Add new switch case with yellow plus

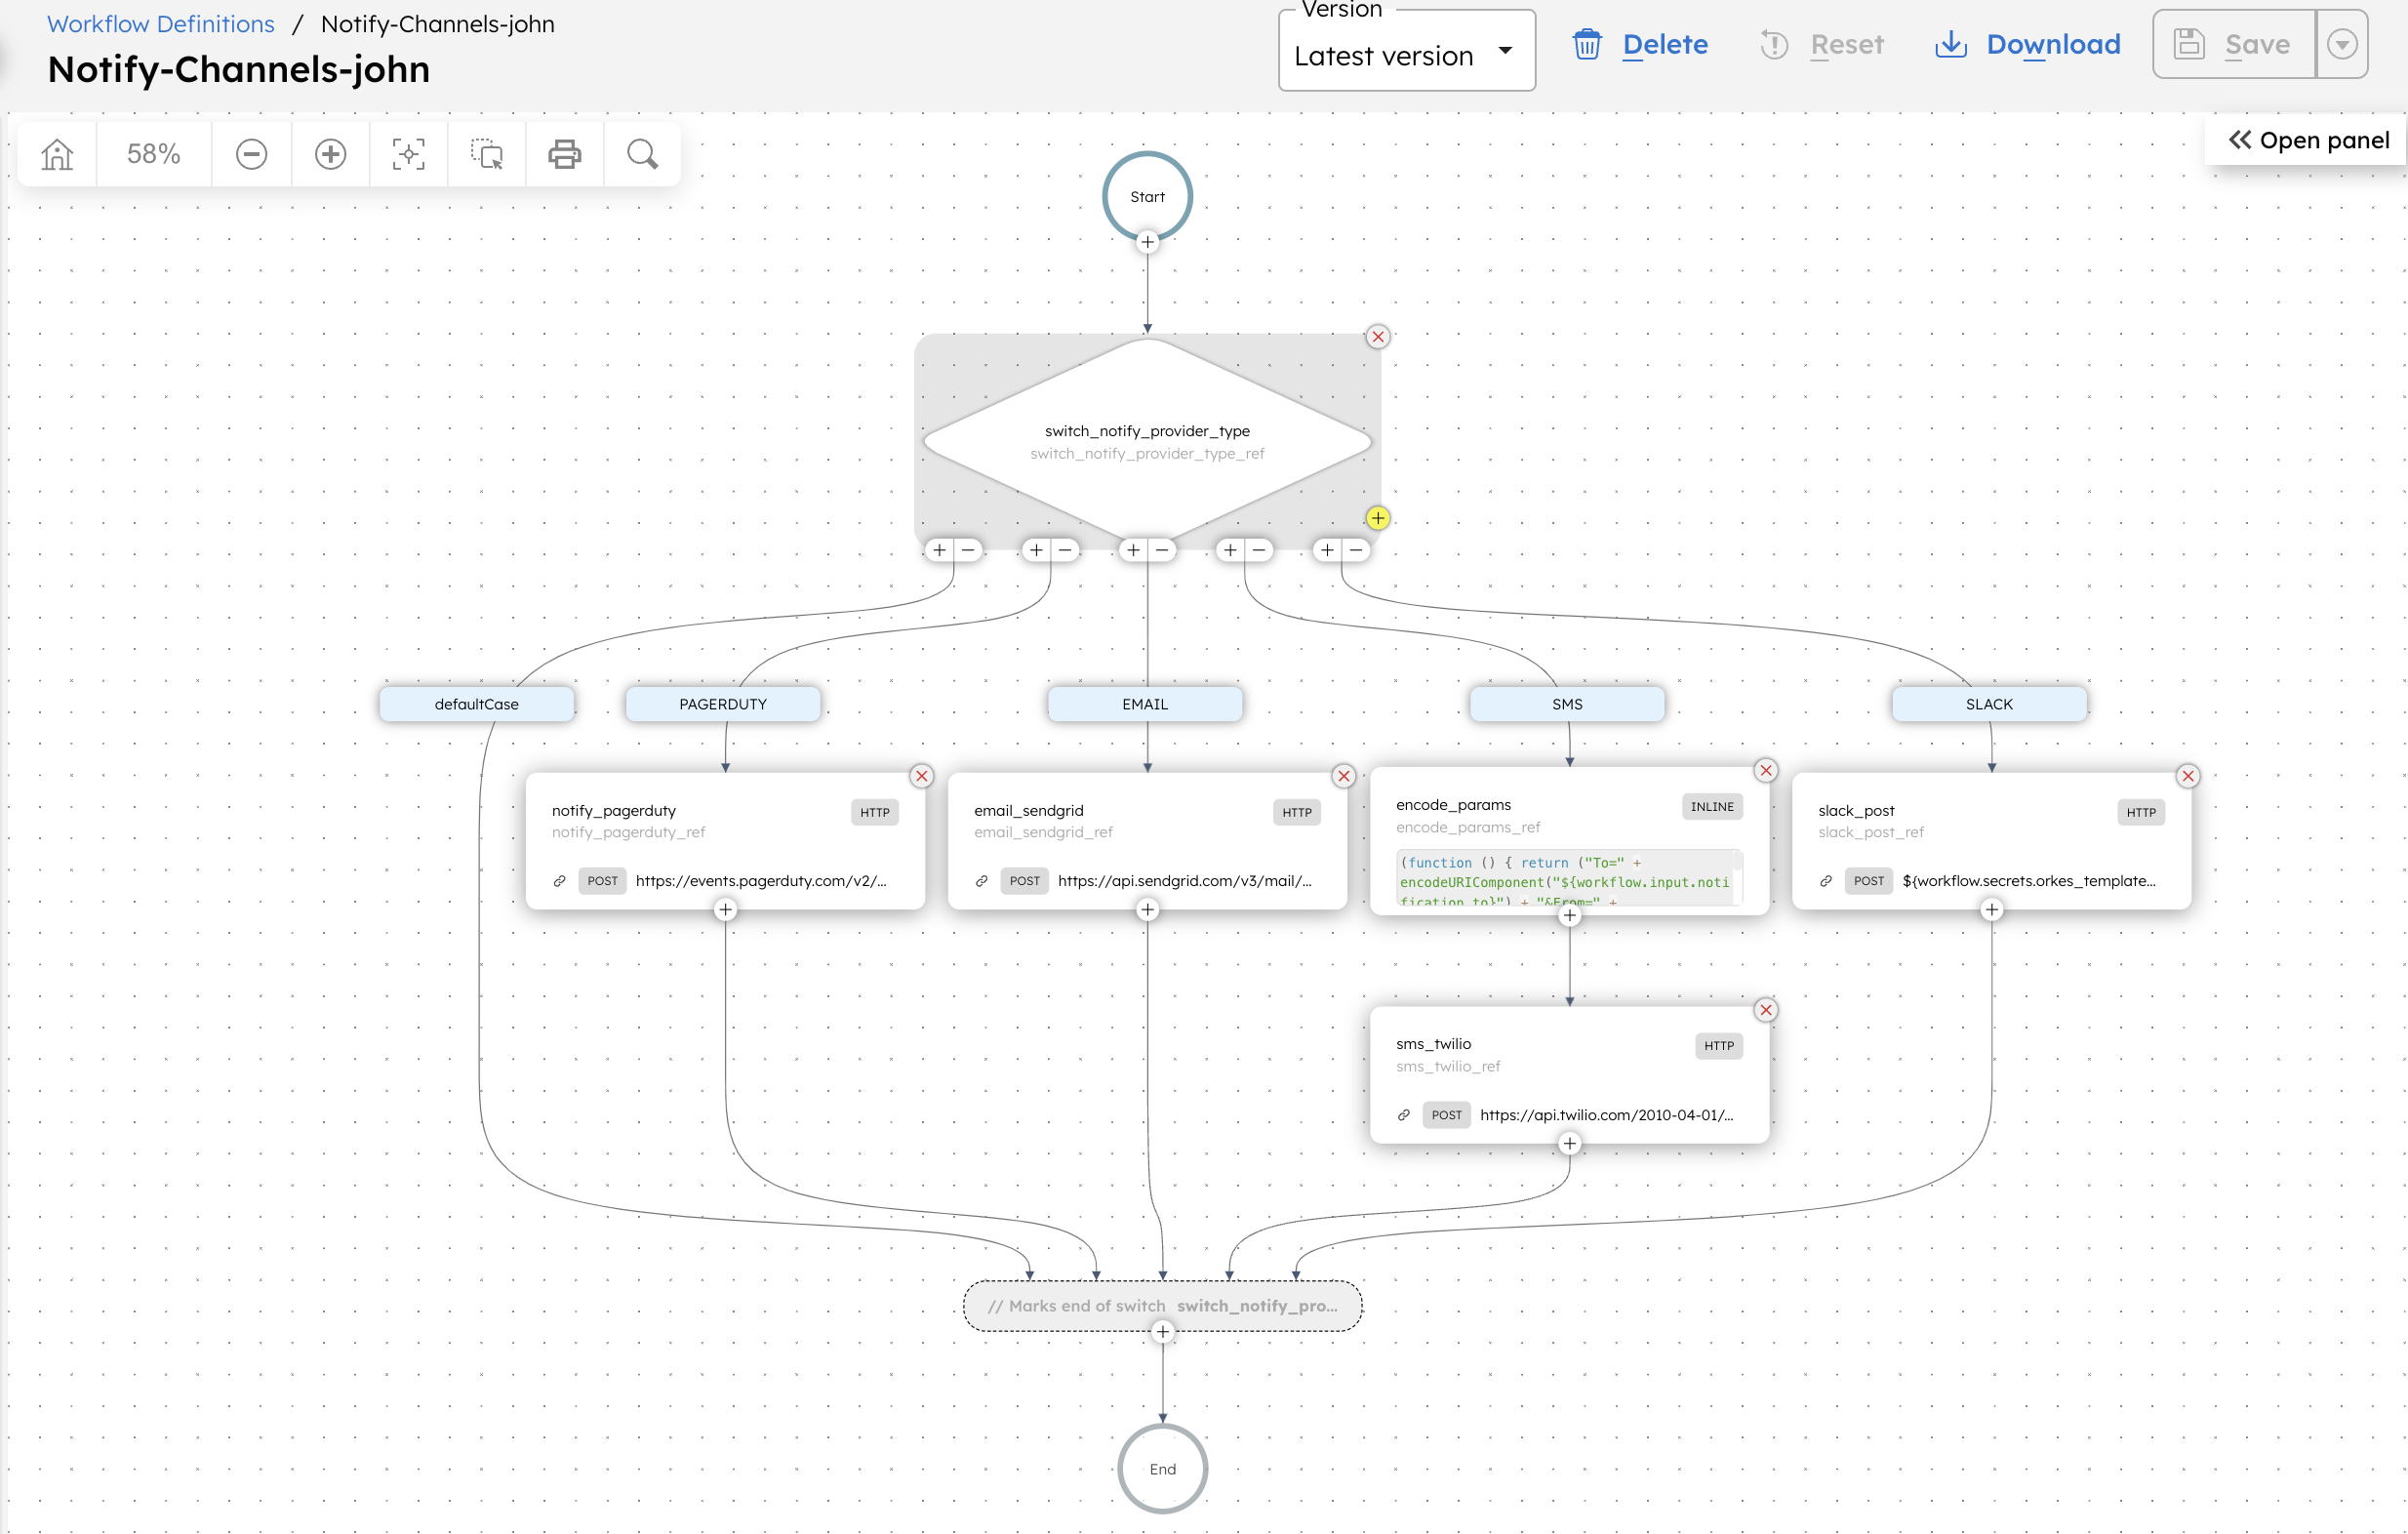point(1377,518)
